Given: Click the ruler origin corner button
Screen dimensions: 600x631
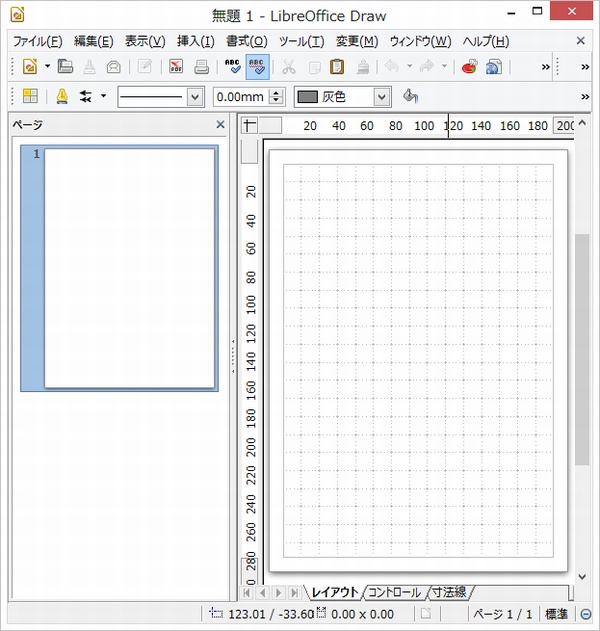Looking at the screenshot, I should click(x=249, y=126).
